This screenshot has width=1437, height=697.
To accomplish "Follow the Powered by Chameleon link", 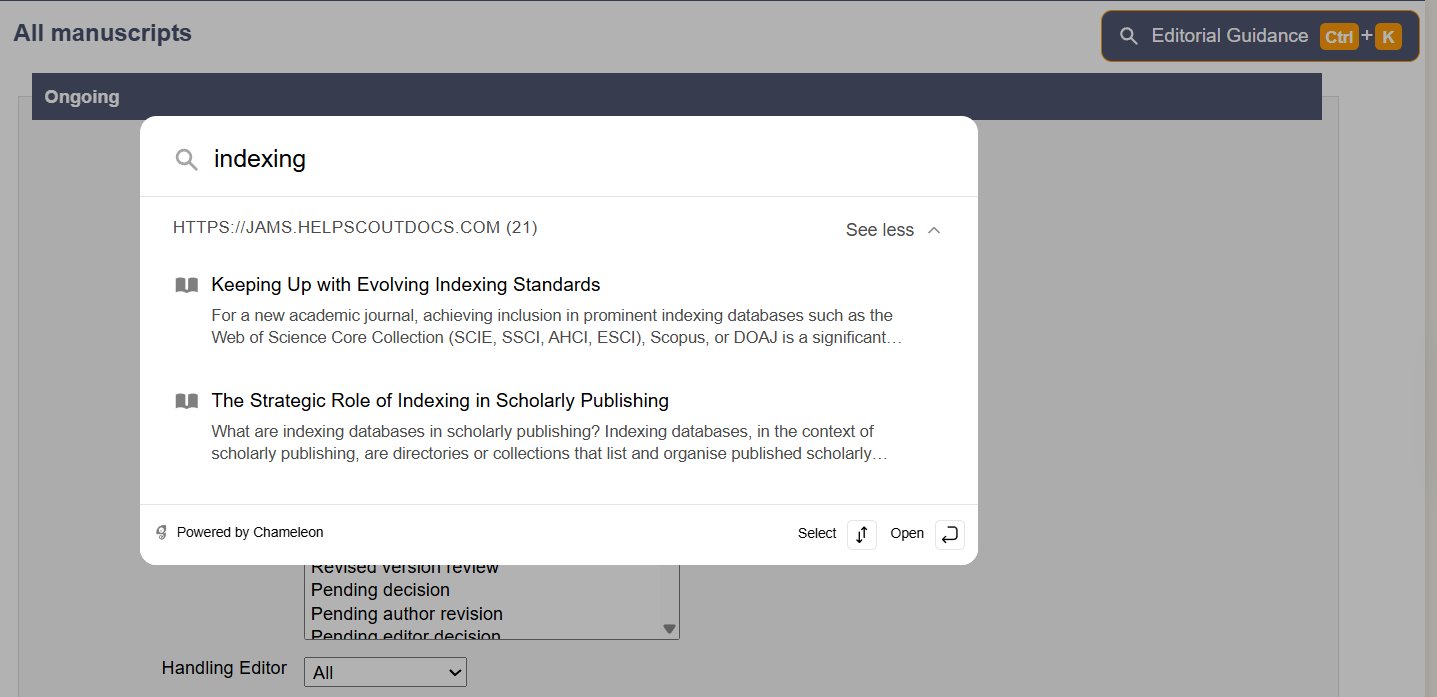I will point(249,533).
